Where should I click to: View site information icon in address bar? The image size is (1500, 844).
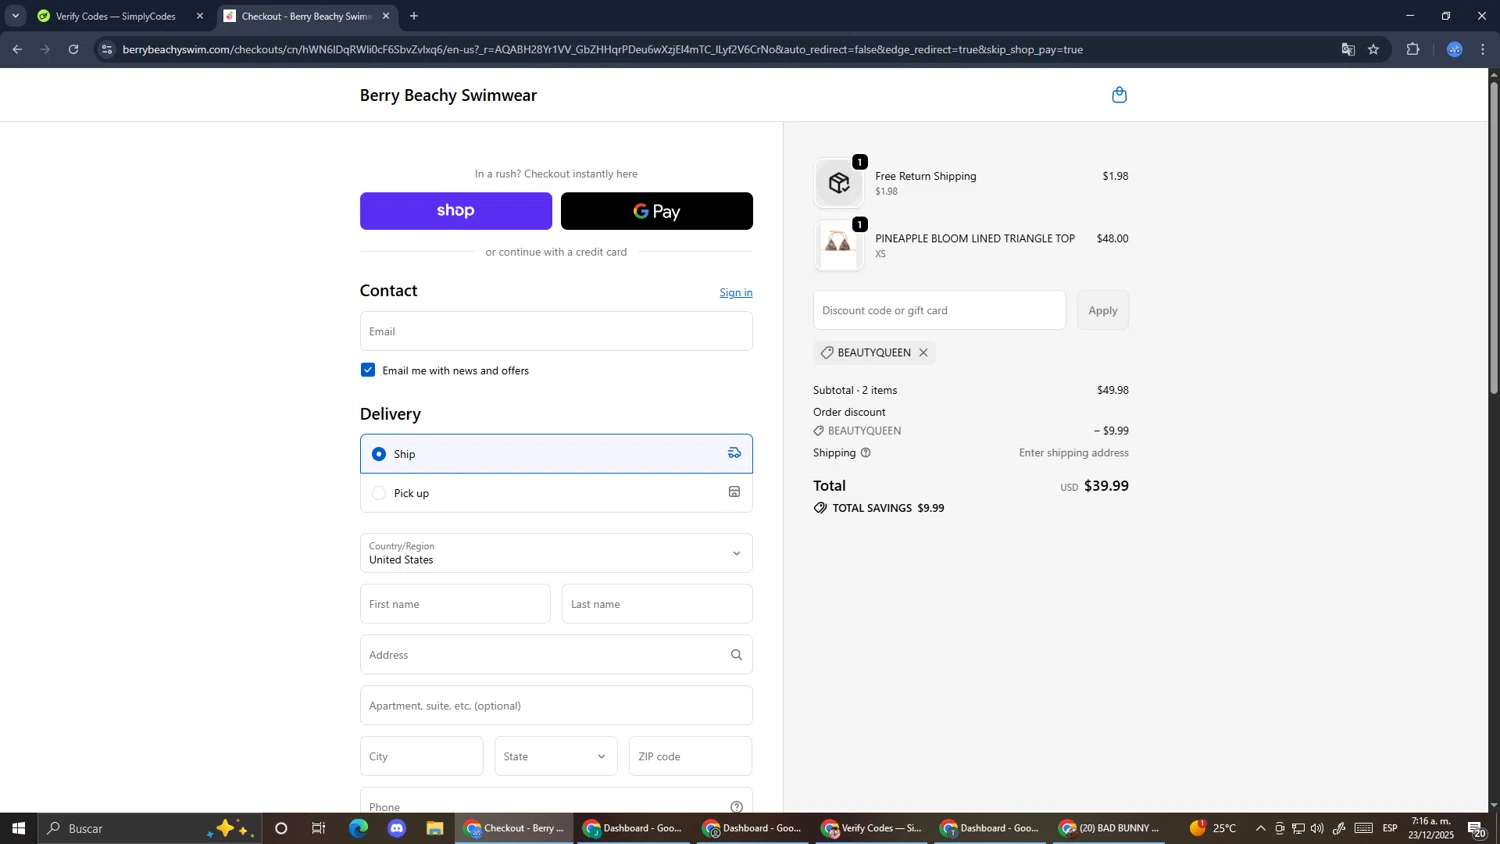click(107, 49)
